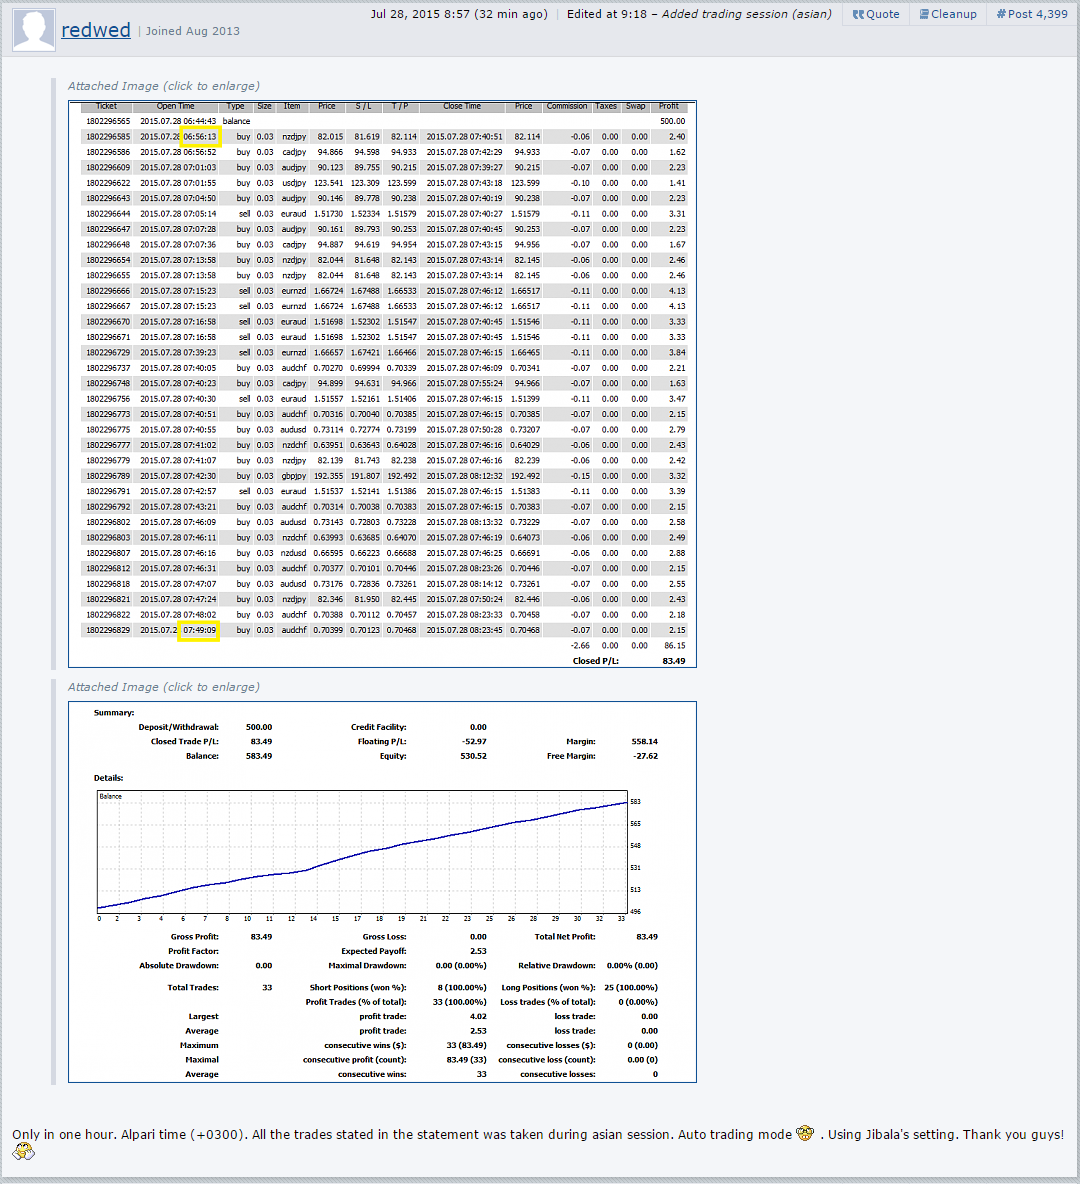Click the 'Total Net Profit:' label
This screenshot has height=1184, width=1080.
pyautogui.click(x=565, y=937)
